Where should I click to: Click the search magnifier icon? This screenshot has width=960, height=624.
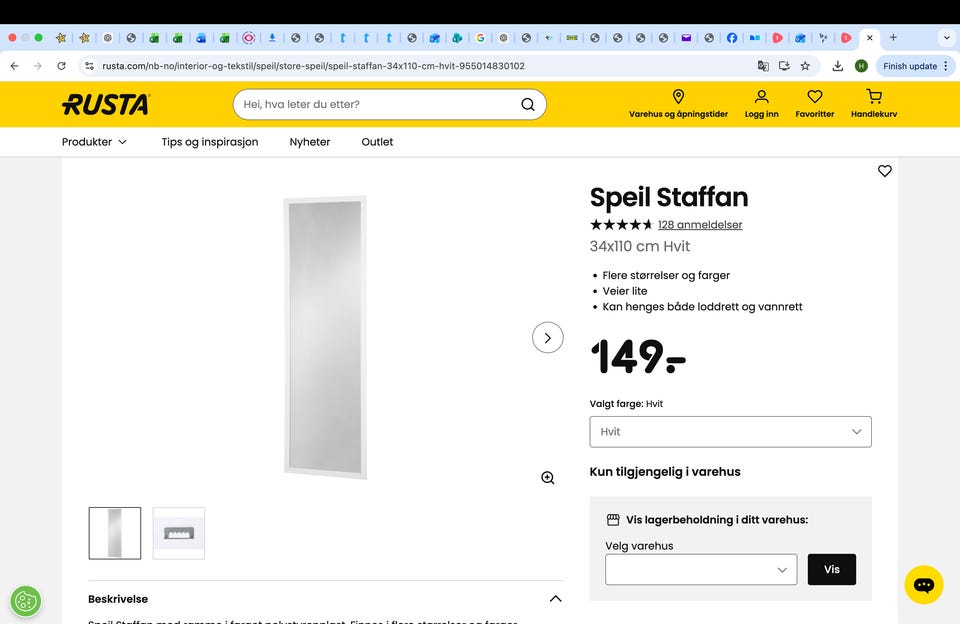[x=528, y=105]
